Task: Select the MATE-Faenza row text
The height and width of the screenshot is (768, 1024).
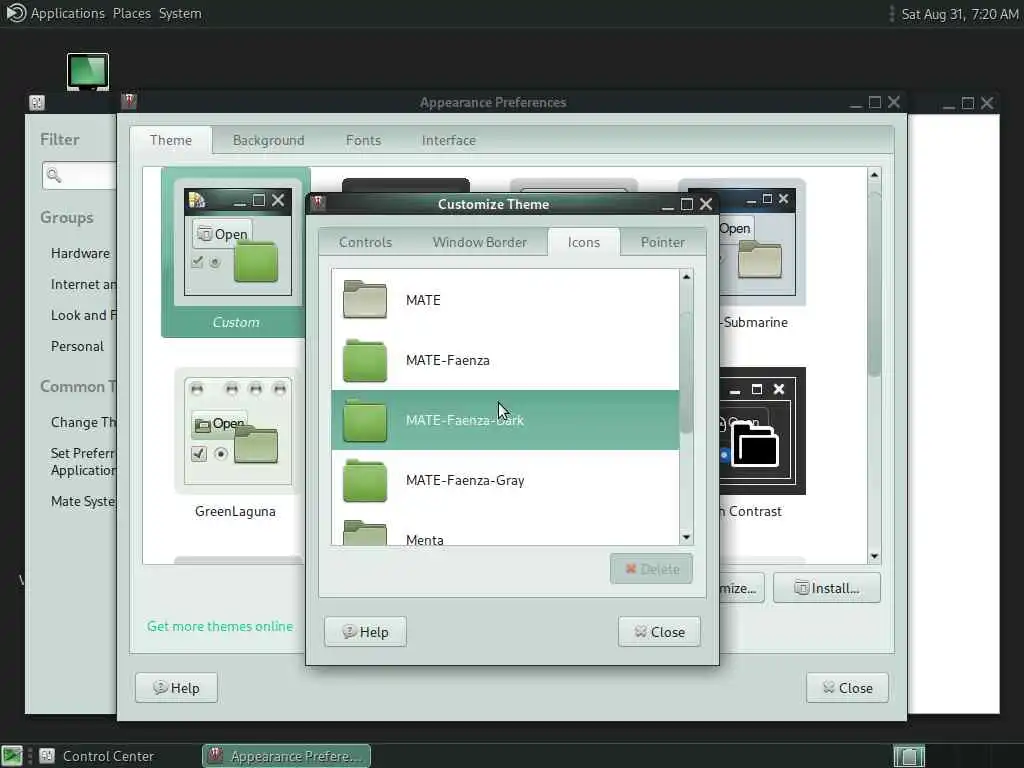Action: pyautogui.click(x=447, y=360)
